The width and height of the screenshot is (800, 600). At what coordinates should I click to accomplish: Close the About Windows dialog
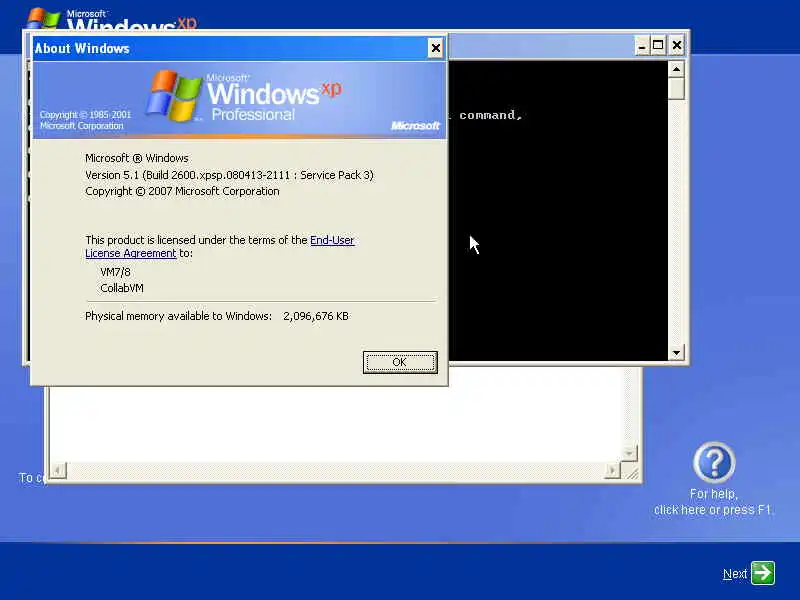(435, 48)
